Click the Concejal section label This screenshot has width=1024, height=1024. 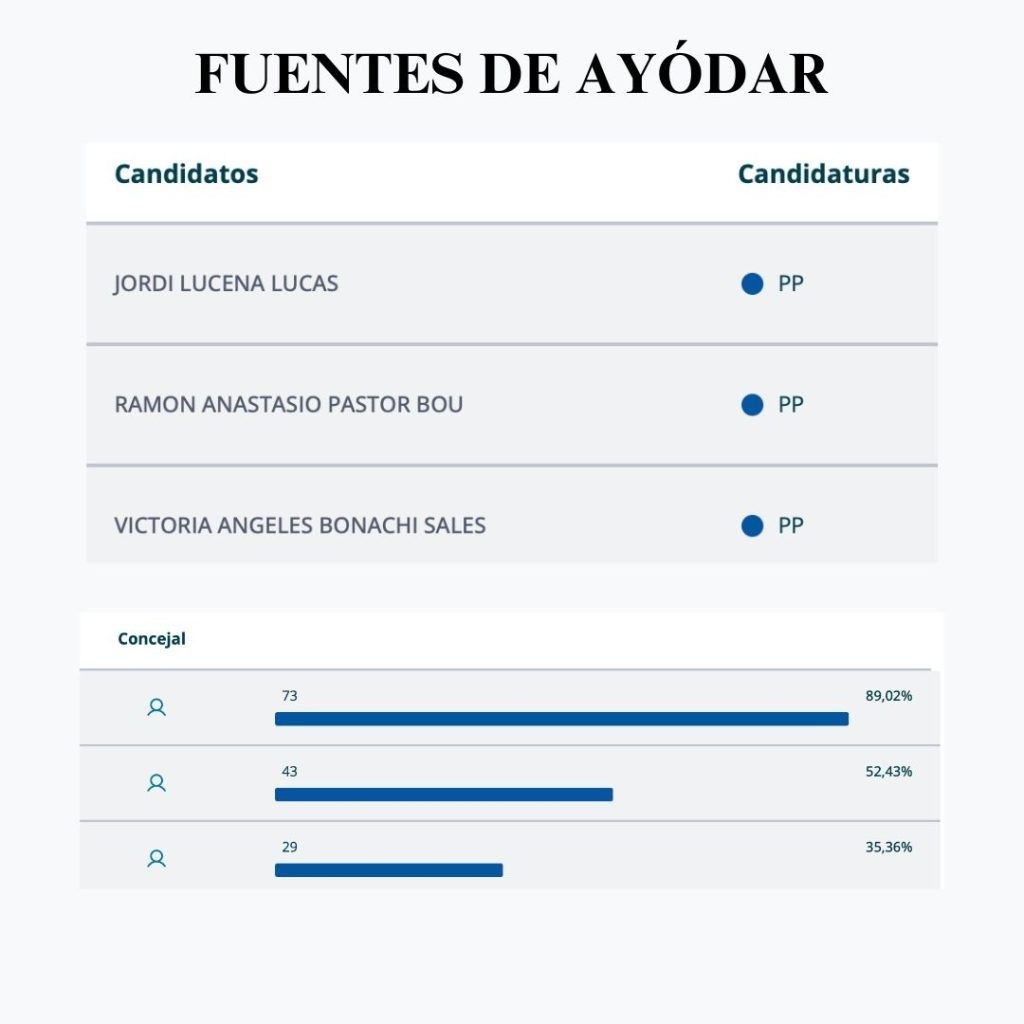pyautogui.click(x=152, y=639)
